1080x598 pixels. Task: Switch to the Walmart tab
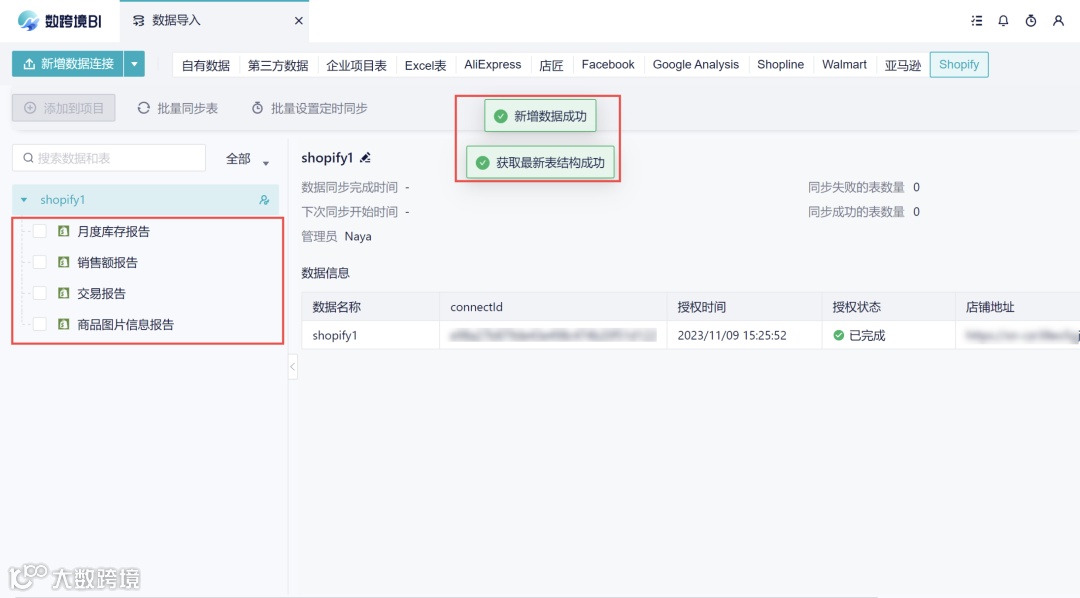[844, 64]
